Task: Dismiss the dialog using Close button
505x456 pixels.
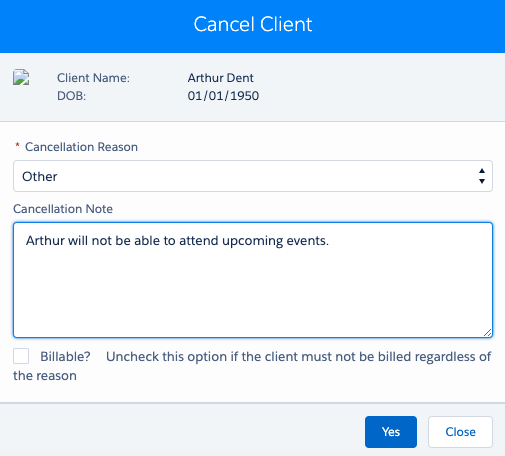Action: (x=460, y=432)
